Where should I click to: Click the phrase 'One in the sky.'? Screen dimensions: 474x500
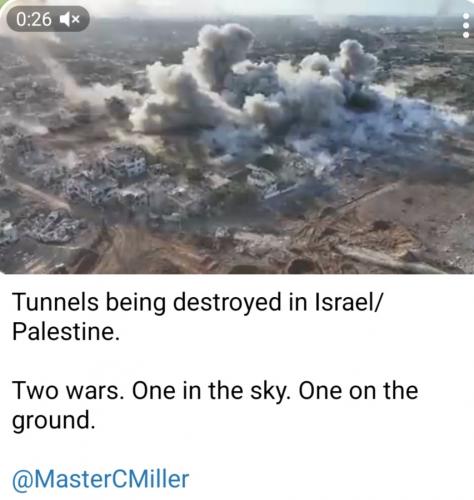click(x=212, y=391)
